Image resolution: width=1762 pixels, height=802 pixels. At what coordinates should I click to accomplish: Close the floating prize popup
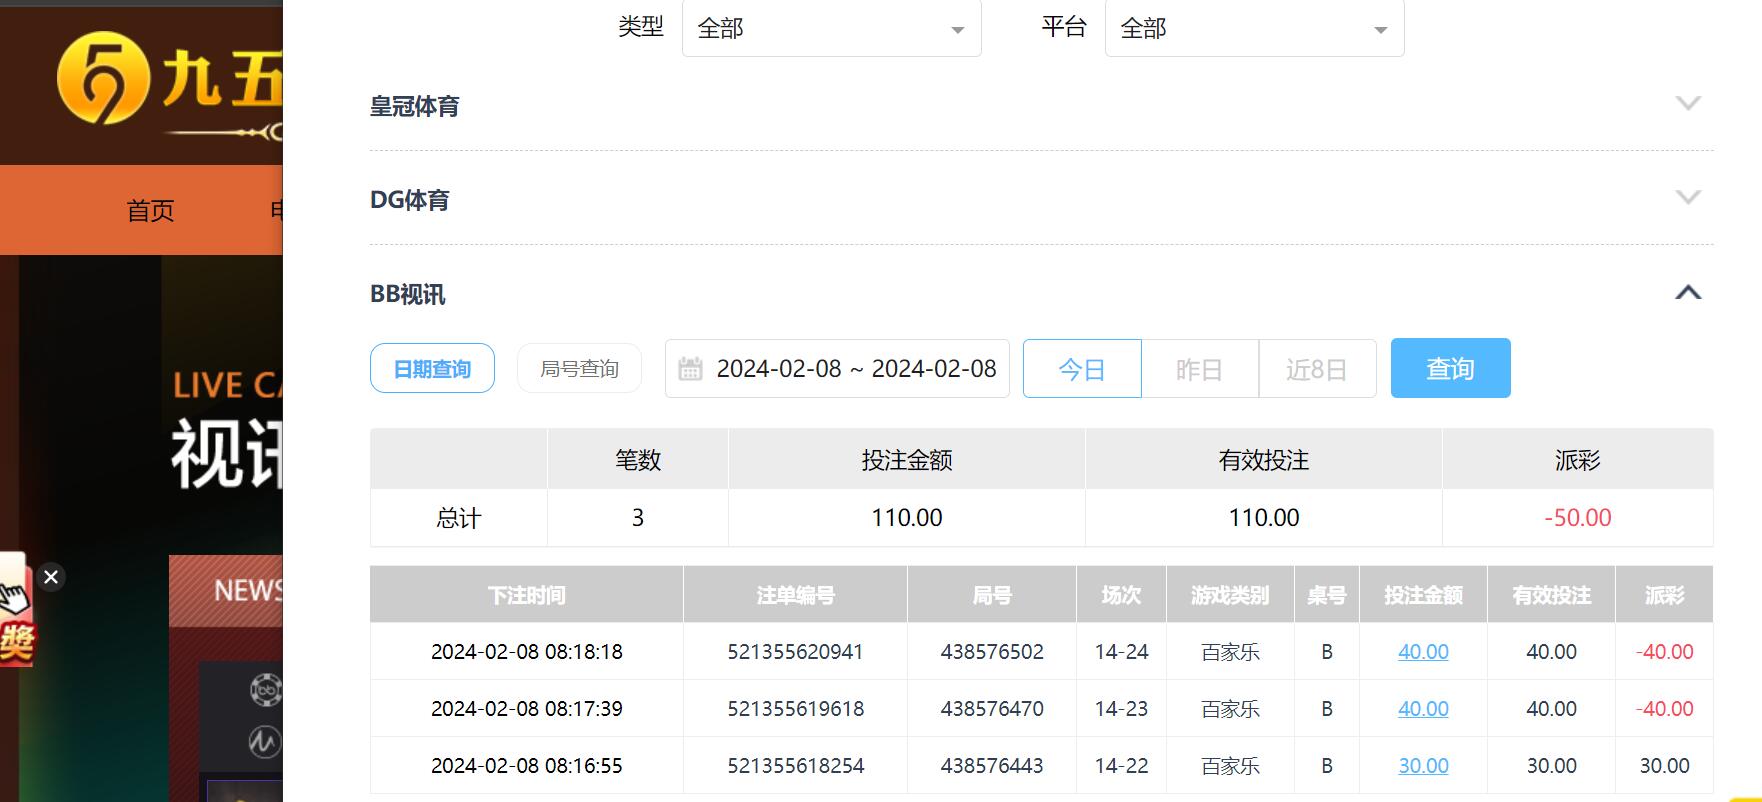point(51,577)
